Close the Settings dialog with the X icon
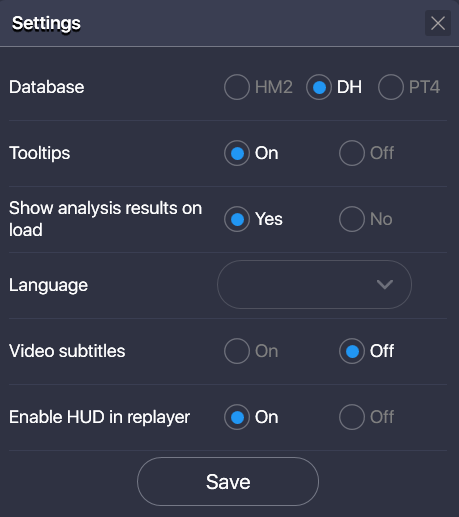This screenshot has width=459, height=517. click(x=438, y=23)
